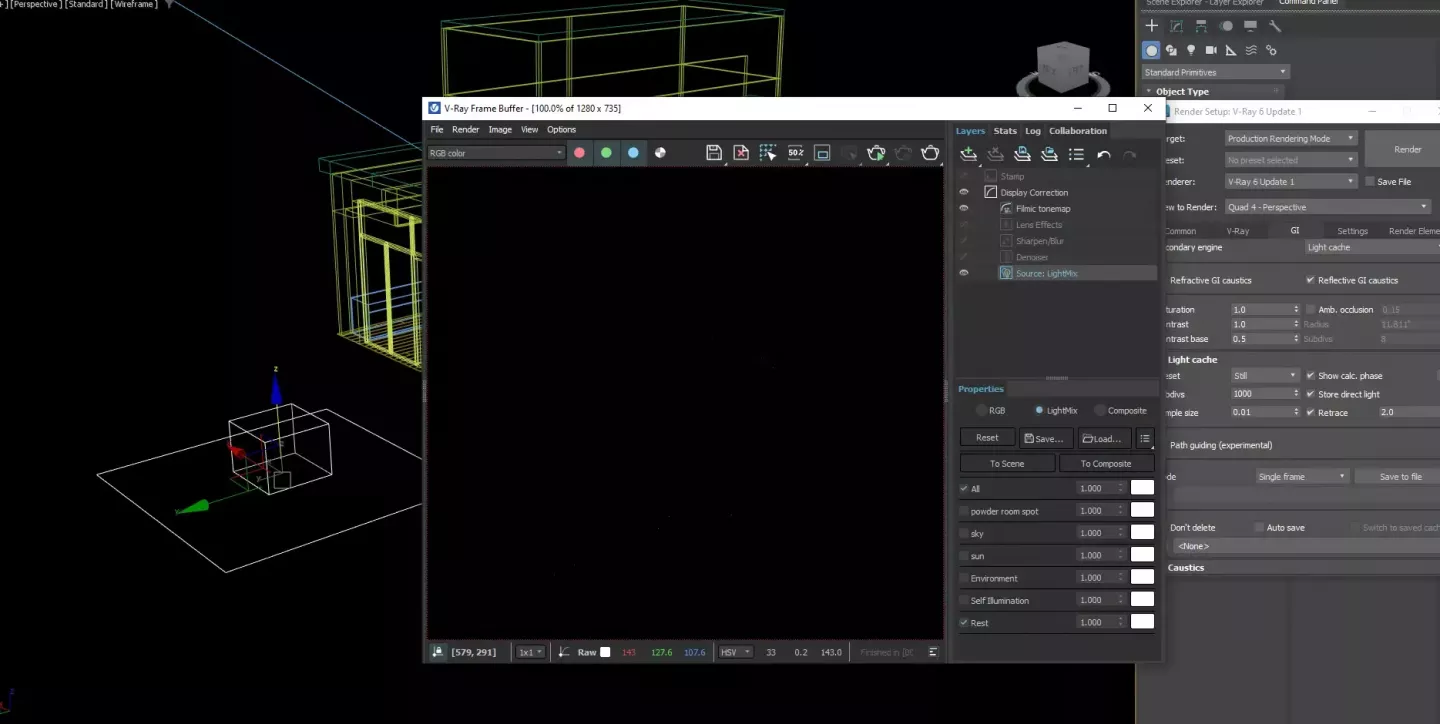This screenshot has width=1440, height=724.
Task: Open the Quad 4 - Perspective dropdown
Action: tap(1328, 207)
